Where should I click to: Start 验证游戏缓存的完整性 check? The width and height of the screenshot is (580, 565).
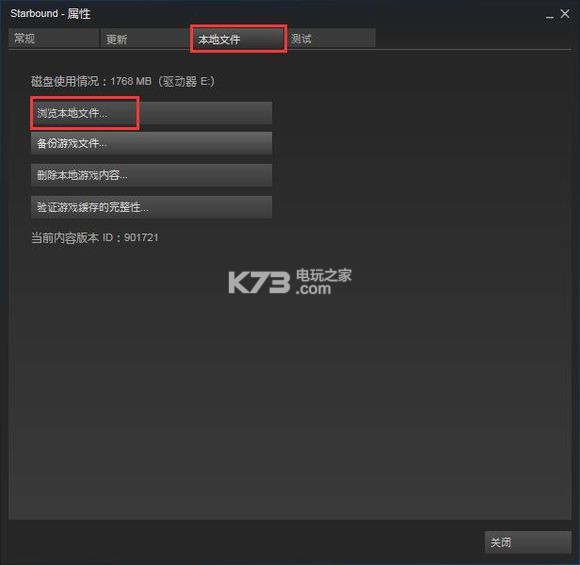coord(151,207)
